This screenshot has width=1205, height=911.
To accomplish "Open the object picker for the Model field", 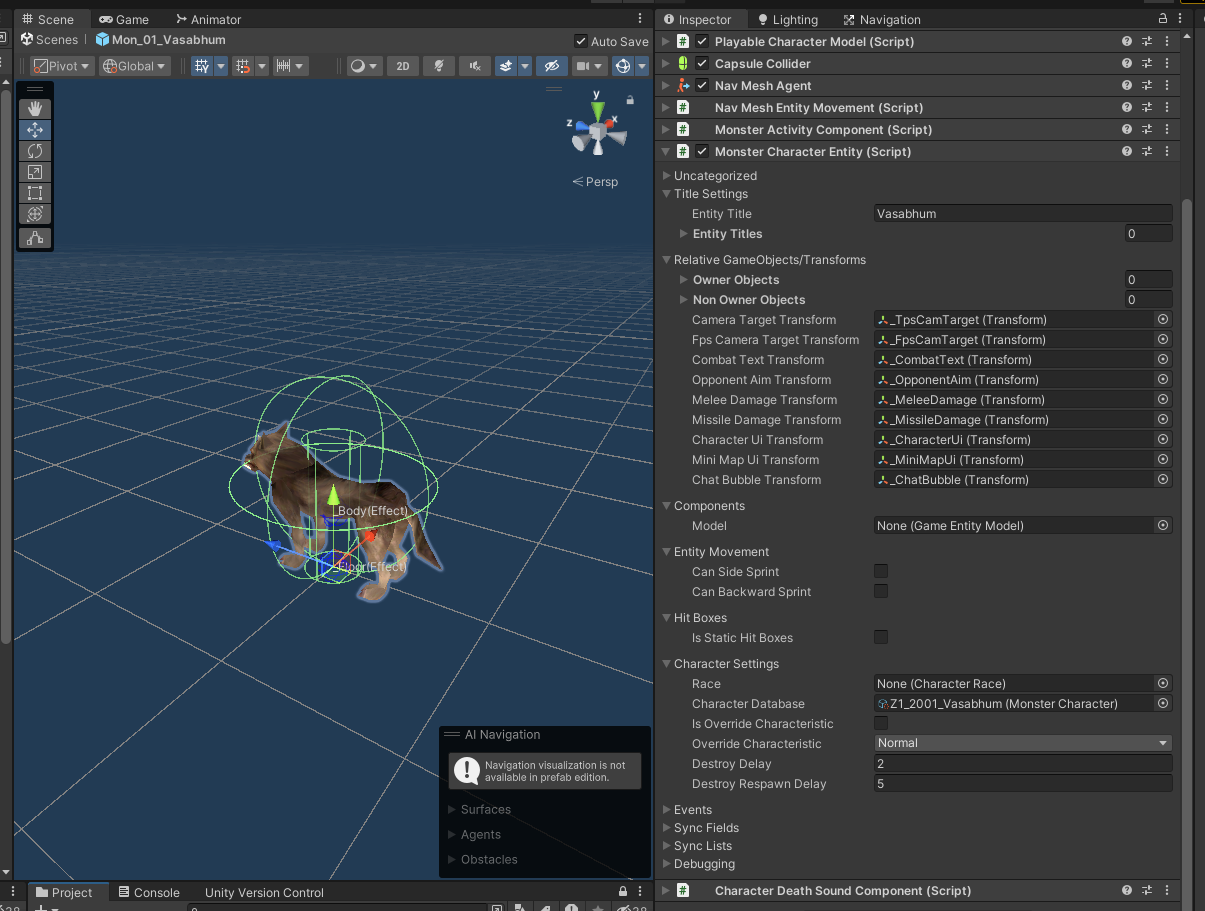I will 1161,525.
